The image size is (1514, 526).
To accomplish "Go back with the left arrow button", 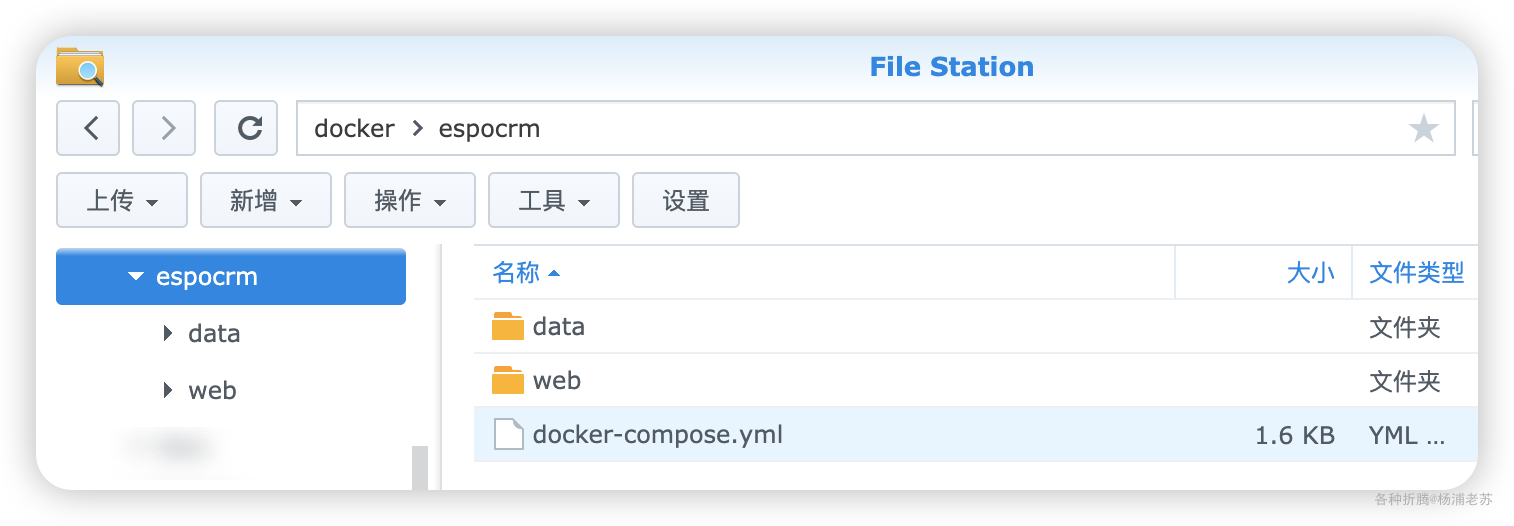I will 88,128.
